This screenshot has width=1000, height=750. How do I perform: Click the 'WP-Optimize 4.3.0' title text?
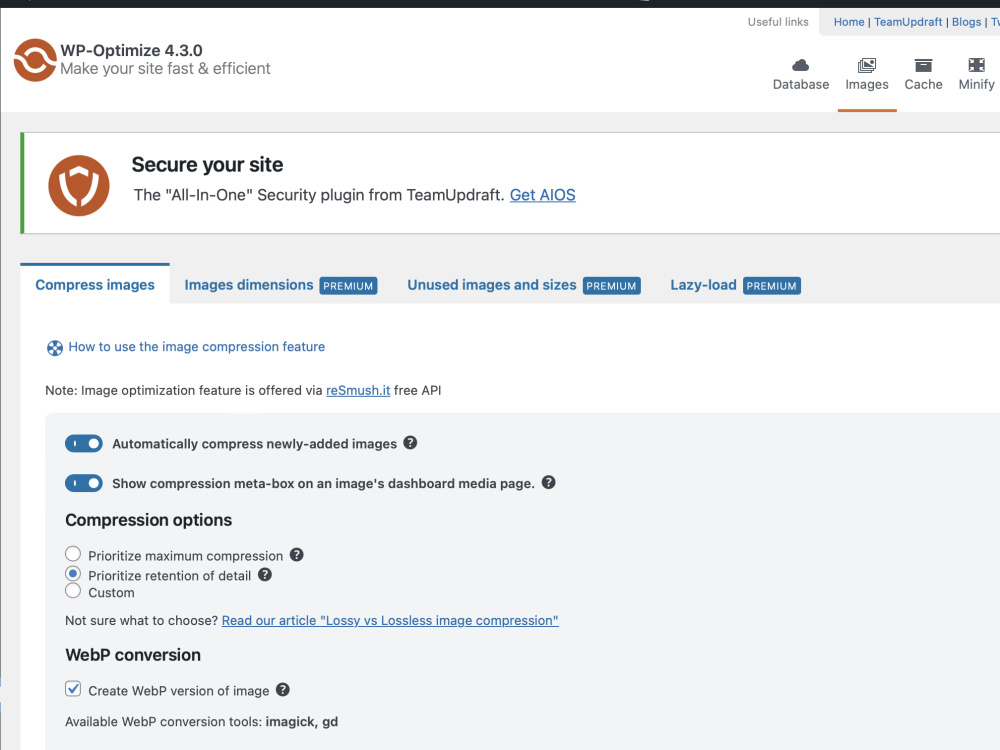131,50
